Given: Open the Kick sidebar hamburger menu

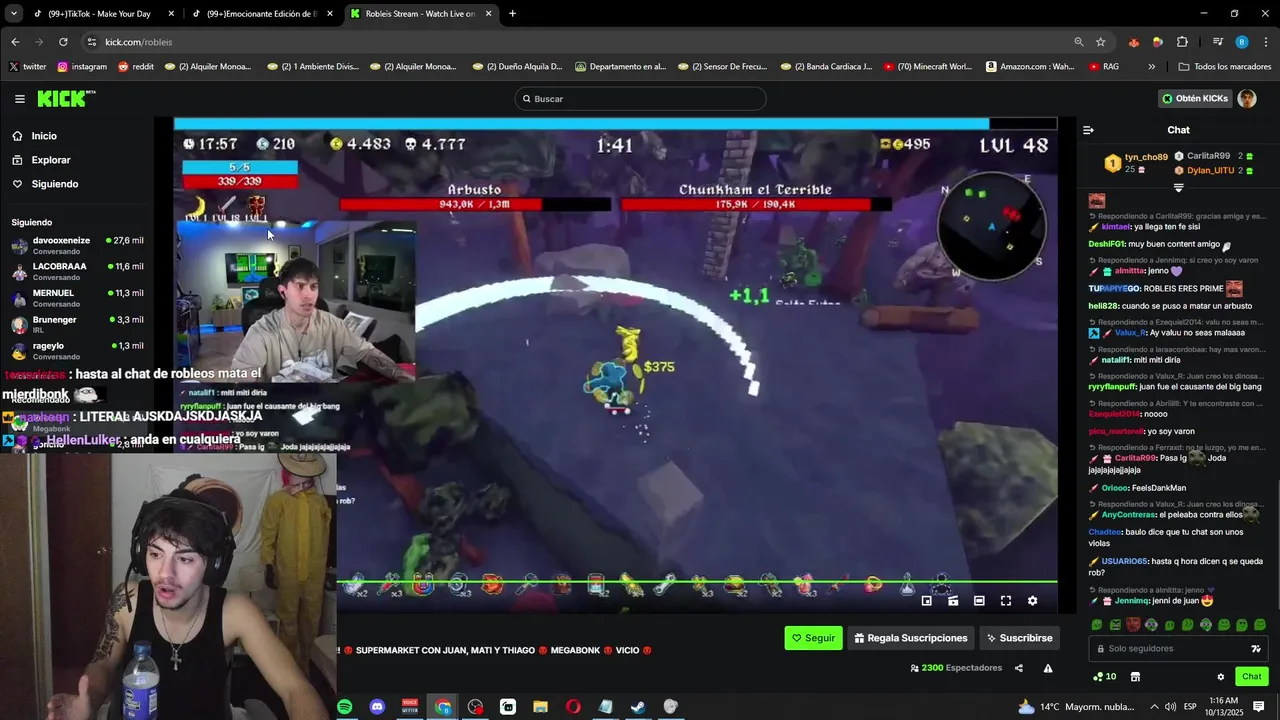Looking at the screenshot, I should 19,98.
